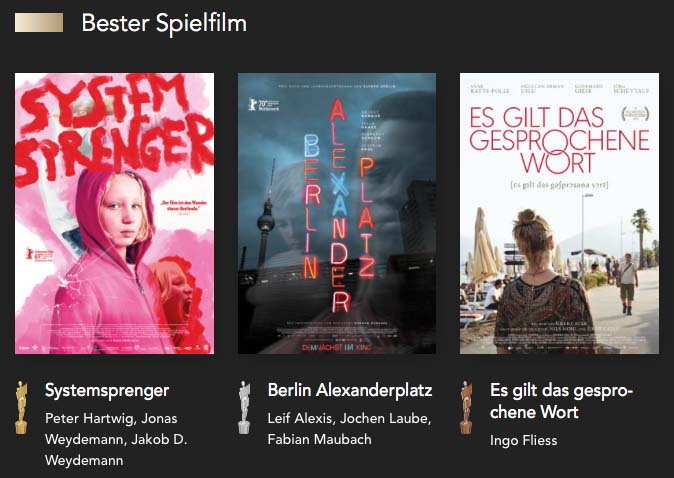Click the gold trophy icon beside Systemsprenger
Screen dimensions: 674x478
21,407
